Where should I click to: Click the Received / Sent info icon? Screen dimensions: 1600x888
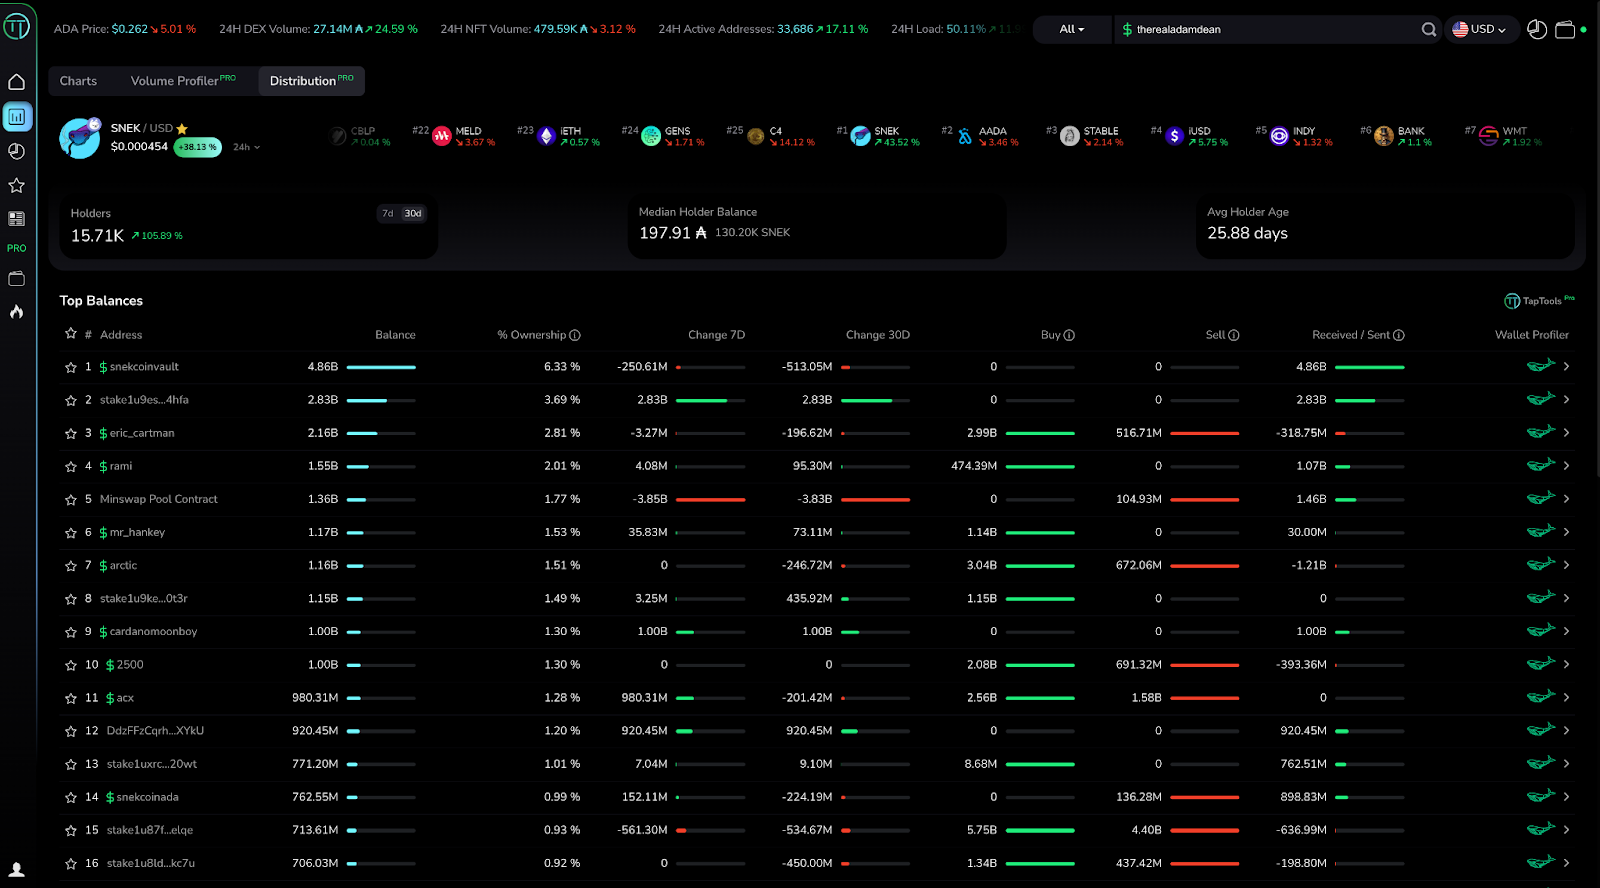pos(1399,335)
